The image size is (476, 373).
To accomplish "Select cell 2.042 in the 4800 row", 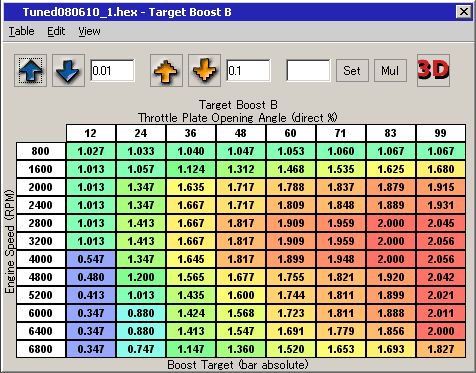I will (x=441, y=277).
